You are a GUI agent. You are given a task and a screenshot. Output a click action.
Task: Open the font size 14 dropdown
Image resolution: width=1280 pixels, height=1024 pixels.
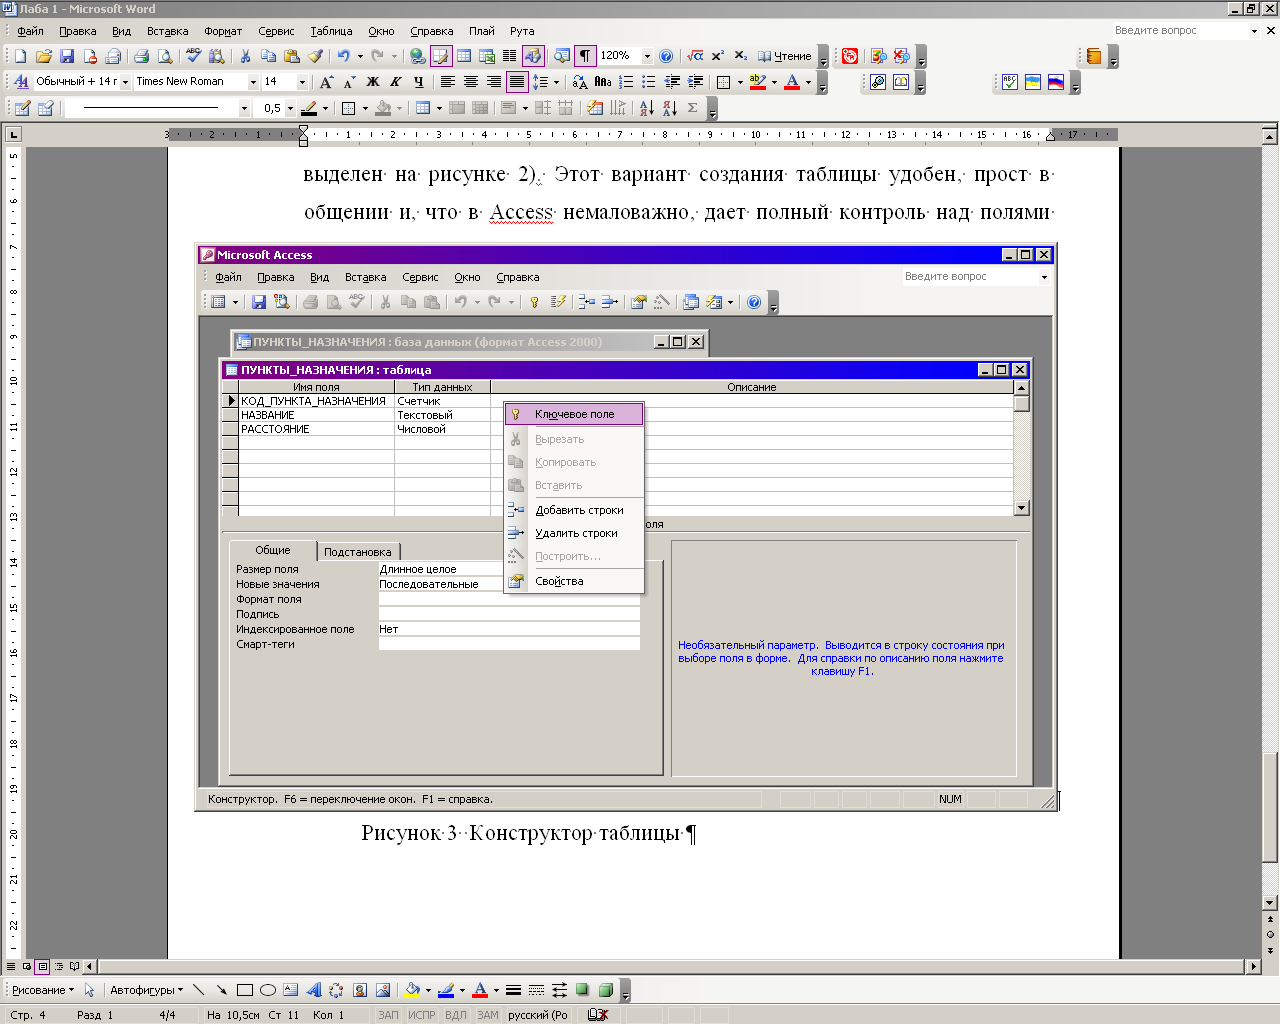click(x=301, y=82)
